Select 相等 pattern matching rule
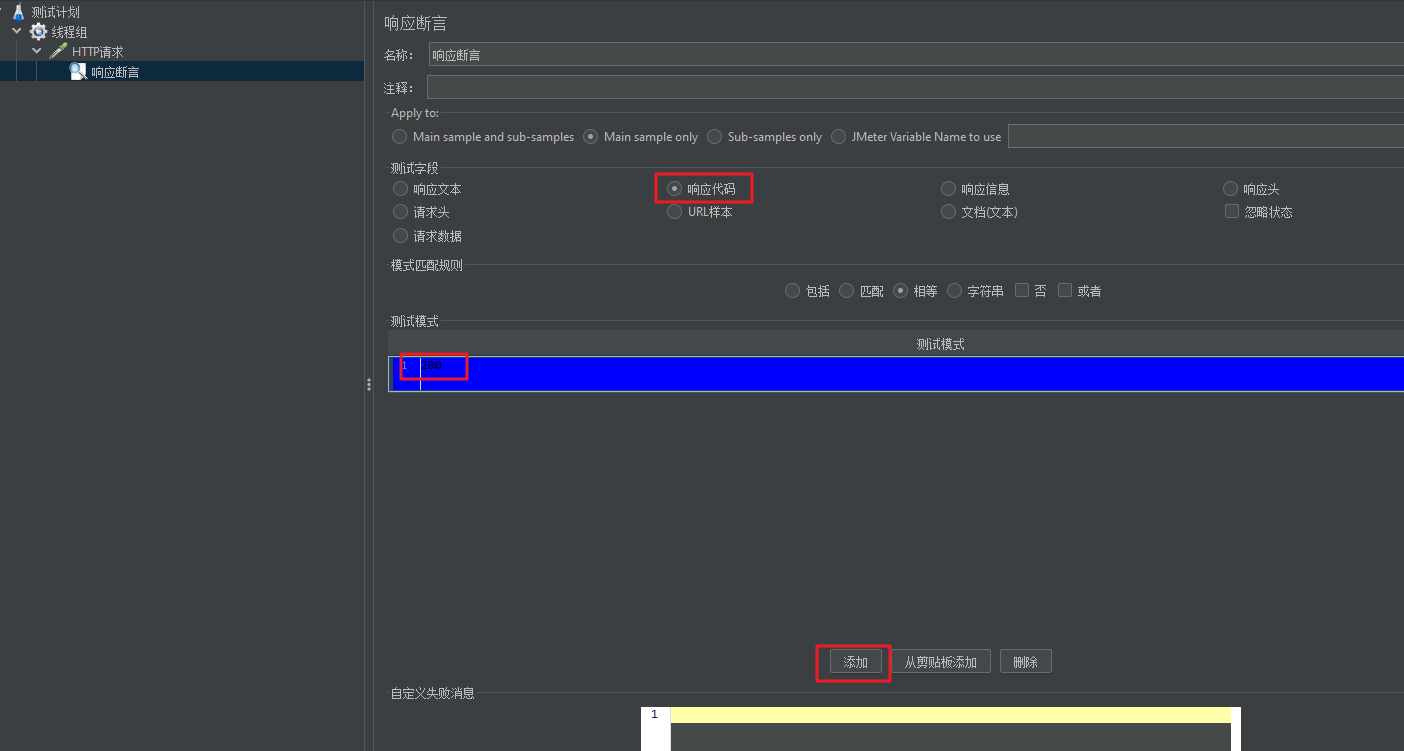Image resolution: width=1404 pixels, height=751 pixels. 915,291
